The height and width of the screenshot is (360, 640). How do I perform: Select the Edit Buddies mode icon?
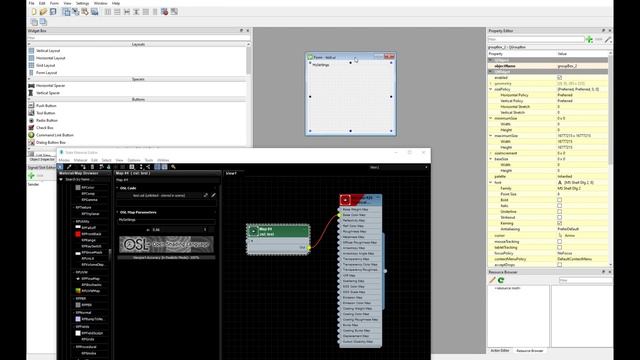pos(85,12)
